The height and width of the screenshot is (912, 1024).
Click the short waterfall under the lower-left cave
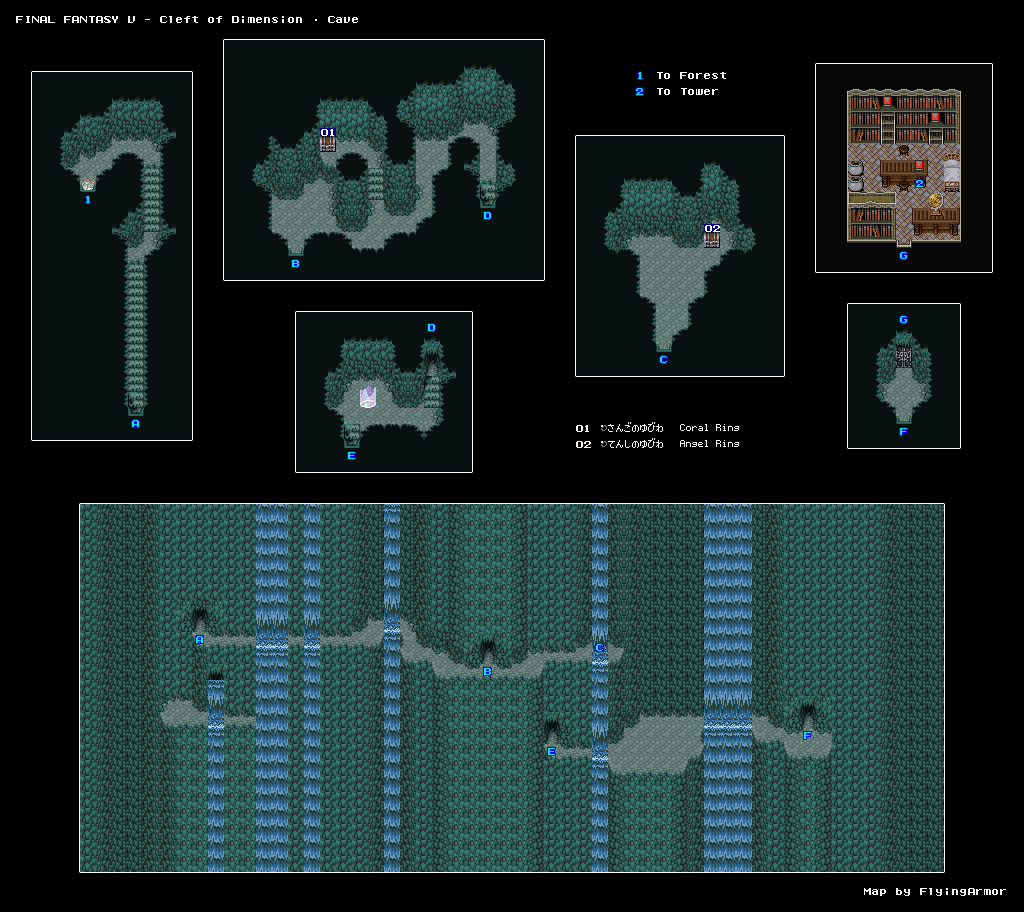tap(216, 775)
